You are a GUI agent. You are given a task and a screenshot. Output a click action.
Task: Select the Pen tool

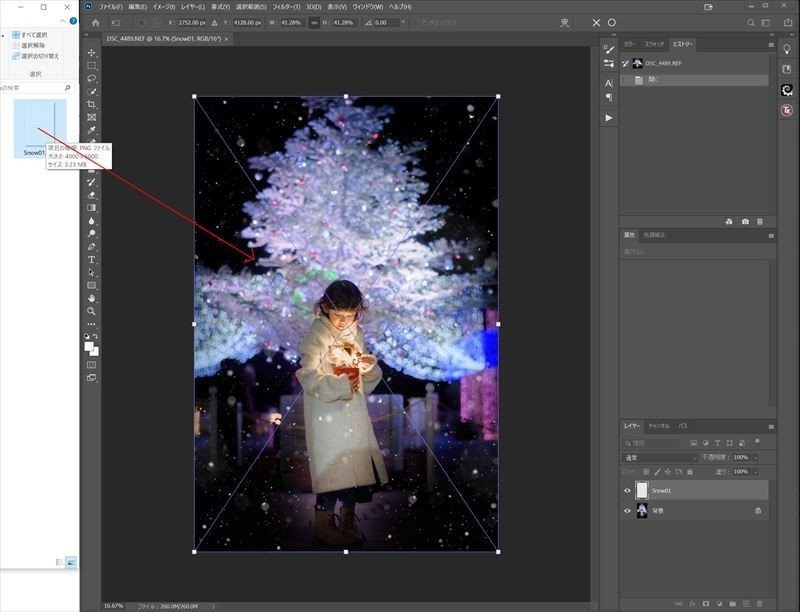[91, 247]
